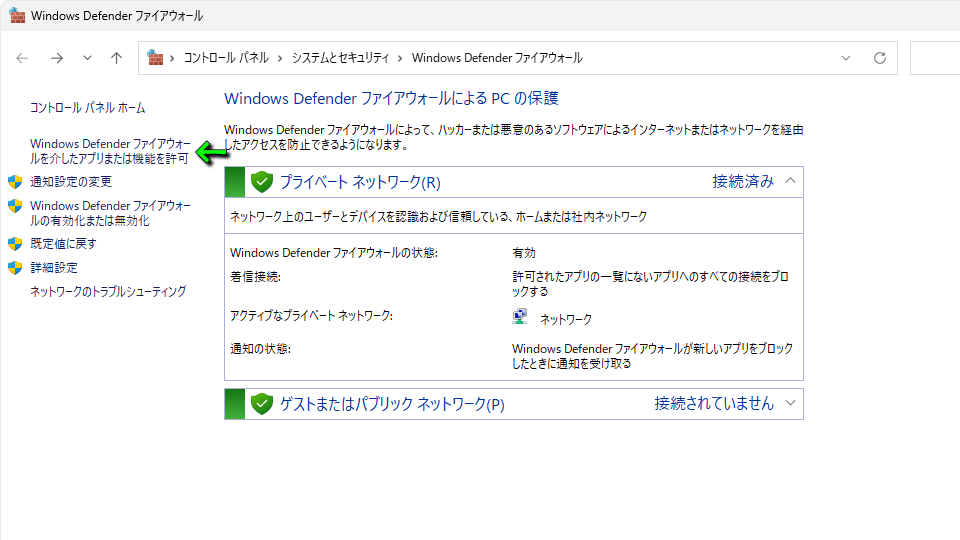Image resolution: width=960 pixels, height=540 pixels.
Task: Click shield icon beside 通知設定の変更
Action: point(15,182)
